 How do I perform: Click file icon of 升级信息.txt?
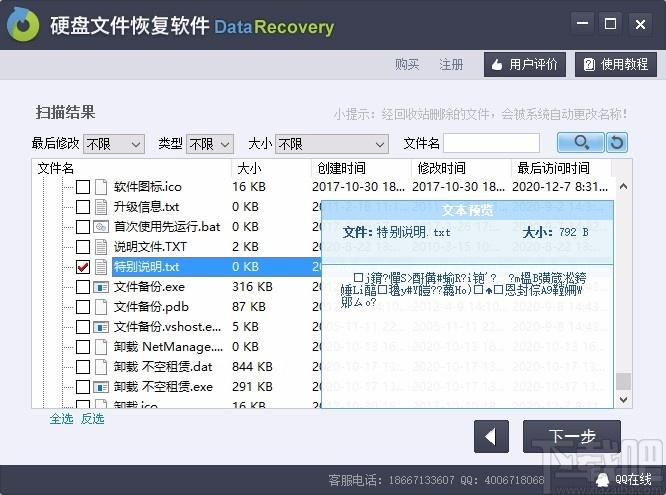coord(101,206)
